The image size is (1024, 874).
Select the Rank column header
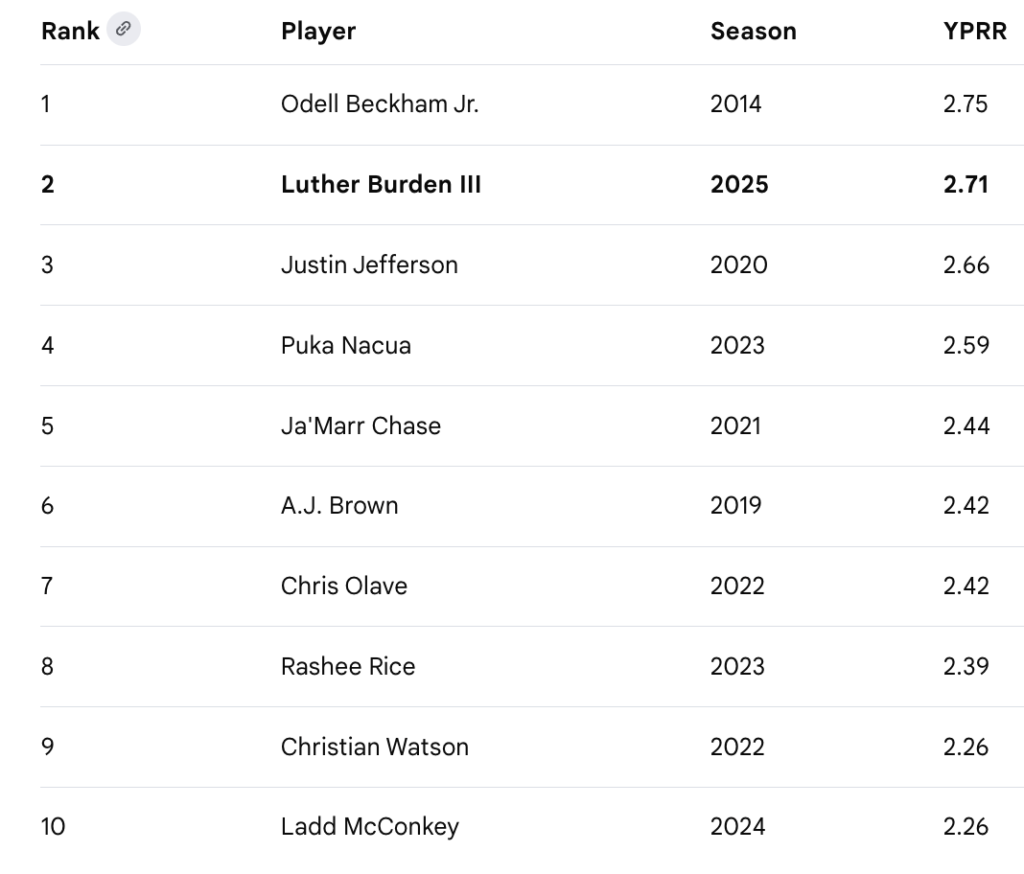[x=70, y=31]
